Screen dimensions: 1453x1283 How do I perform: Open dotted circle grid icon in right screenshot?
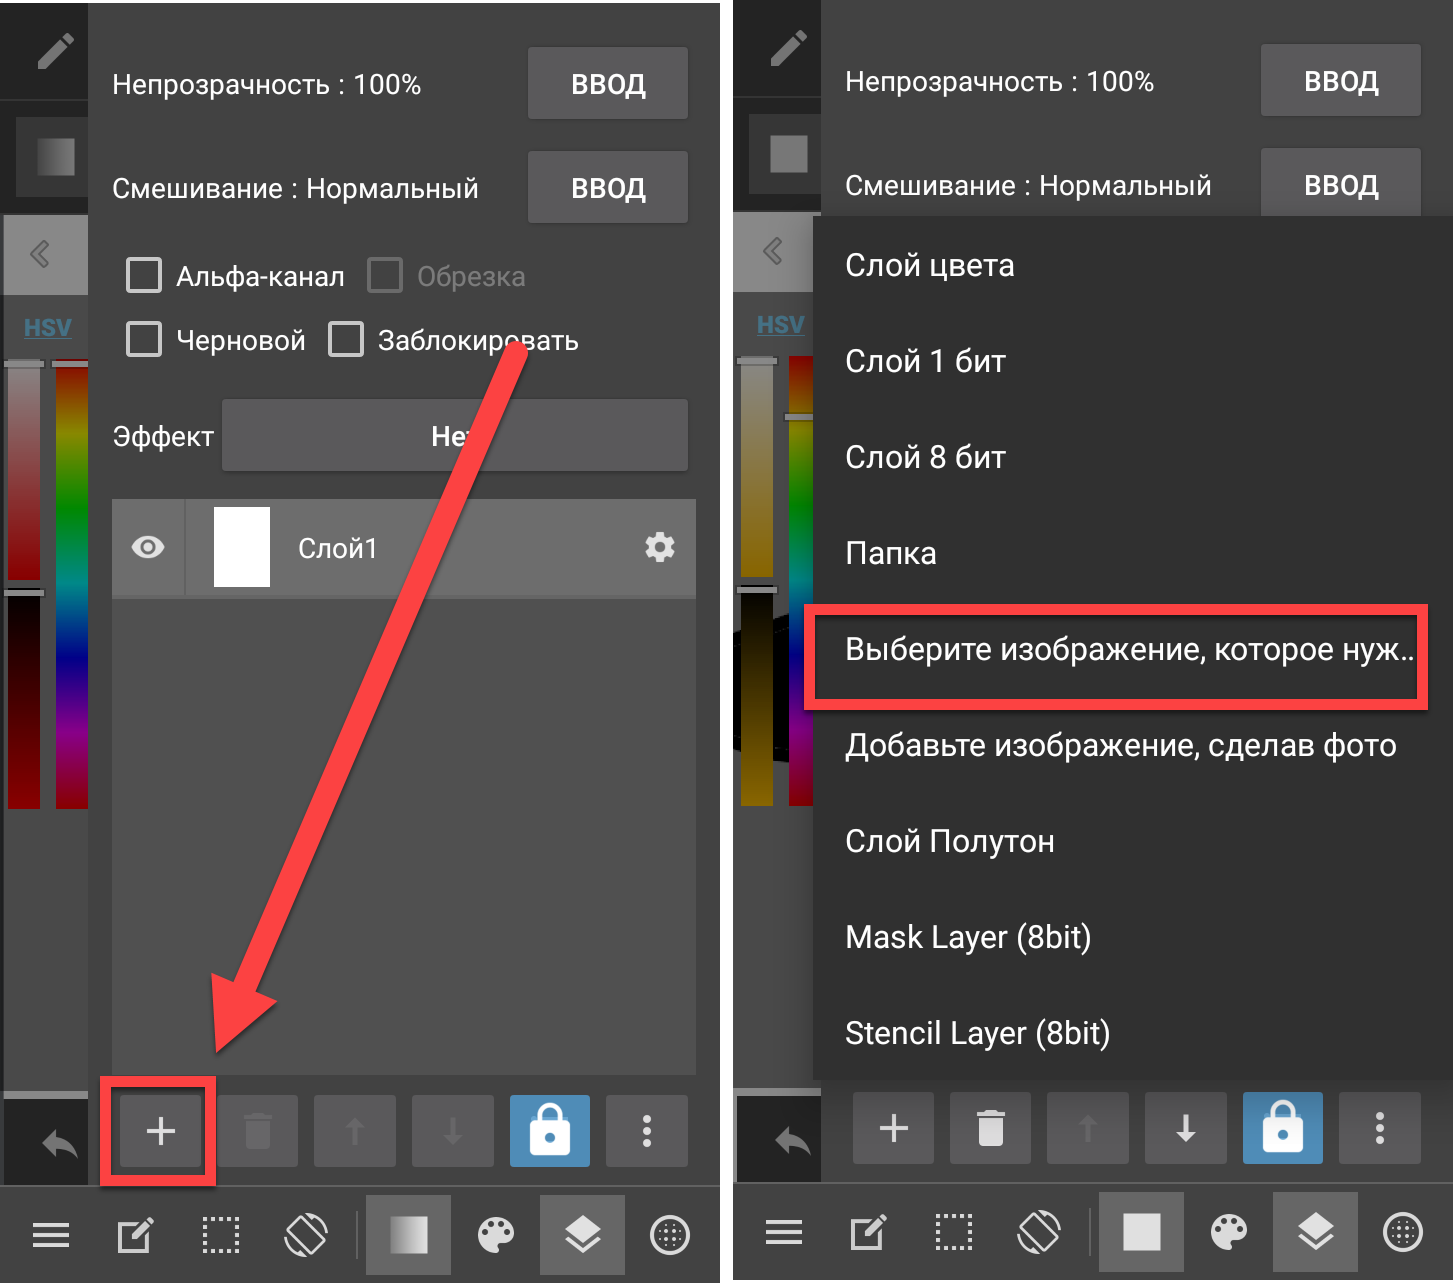click(1403, 1233)
